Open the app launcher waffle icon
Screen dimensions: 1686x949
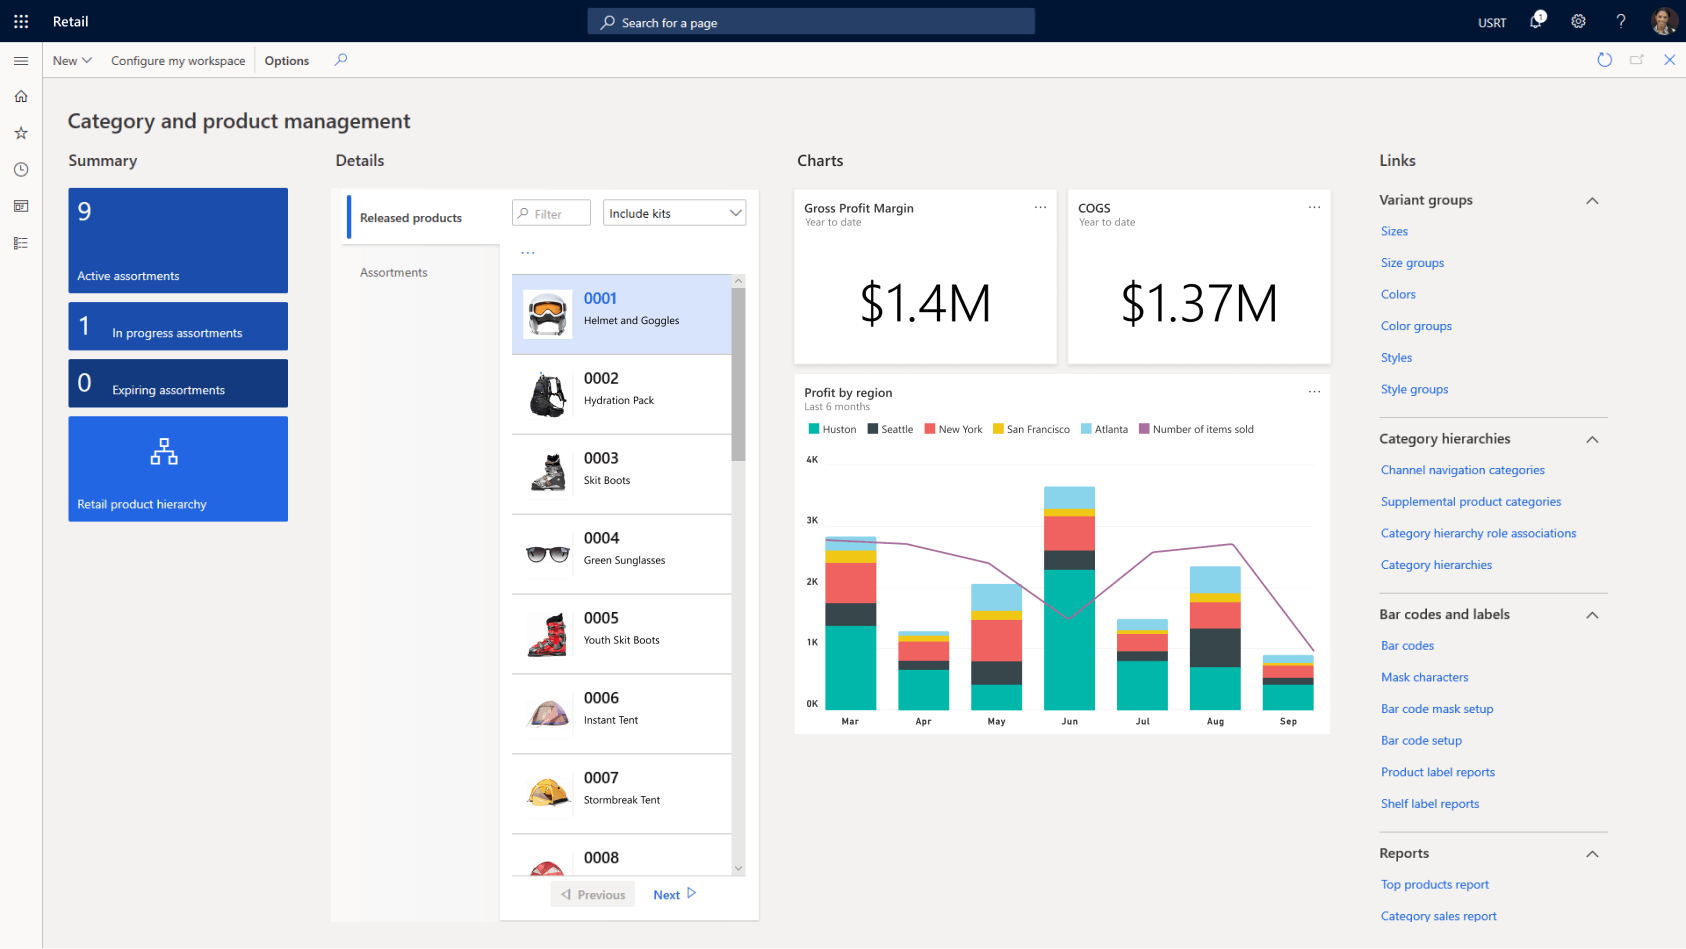pyautogui.click(x=21, y=21)
